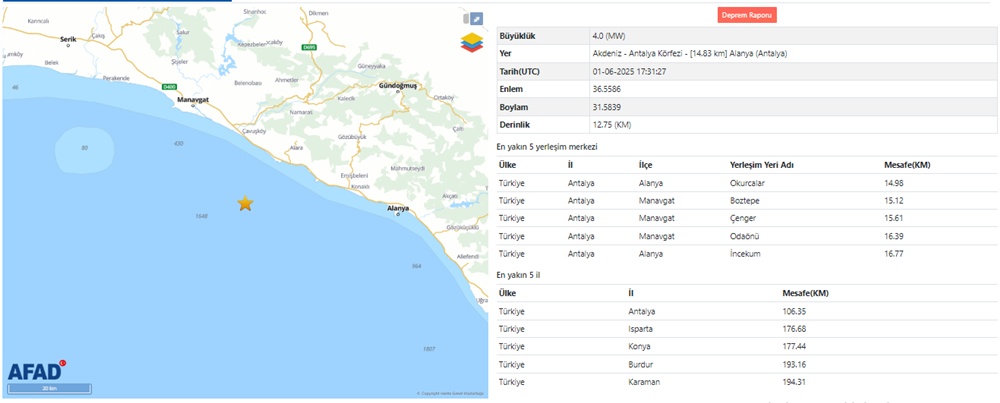Click the D695 road badge on map
Image resolution: width=1000 pixels, height=403 pixels.
308,46
